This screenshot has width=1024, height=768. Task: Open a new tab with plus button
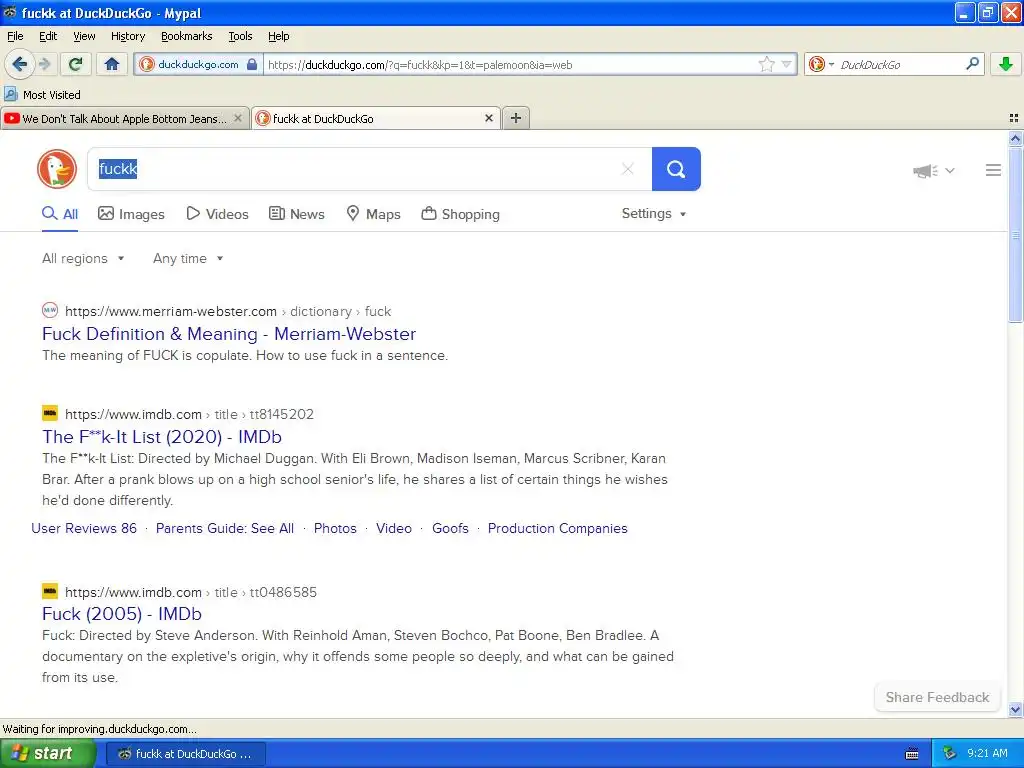point(516,118)
